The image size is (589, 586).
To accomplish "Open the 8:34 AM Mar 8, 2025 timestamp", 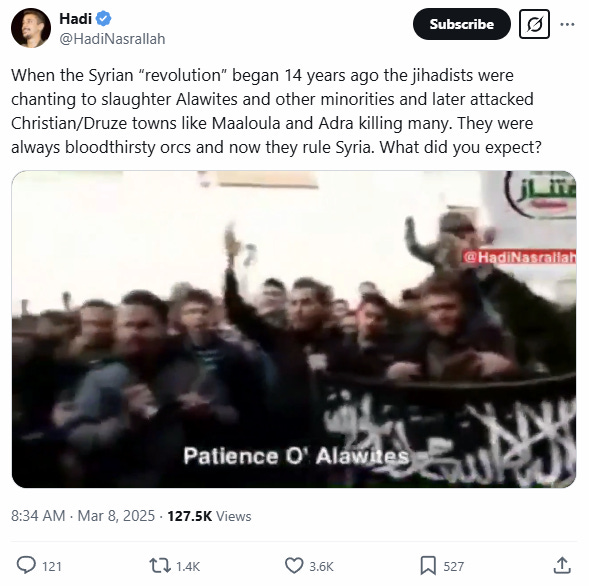I will pyautogui.click(x=83, y=516).
